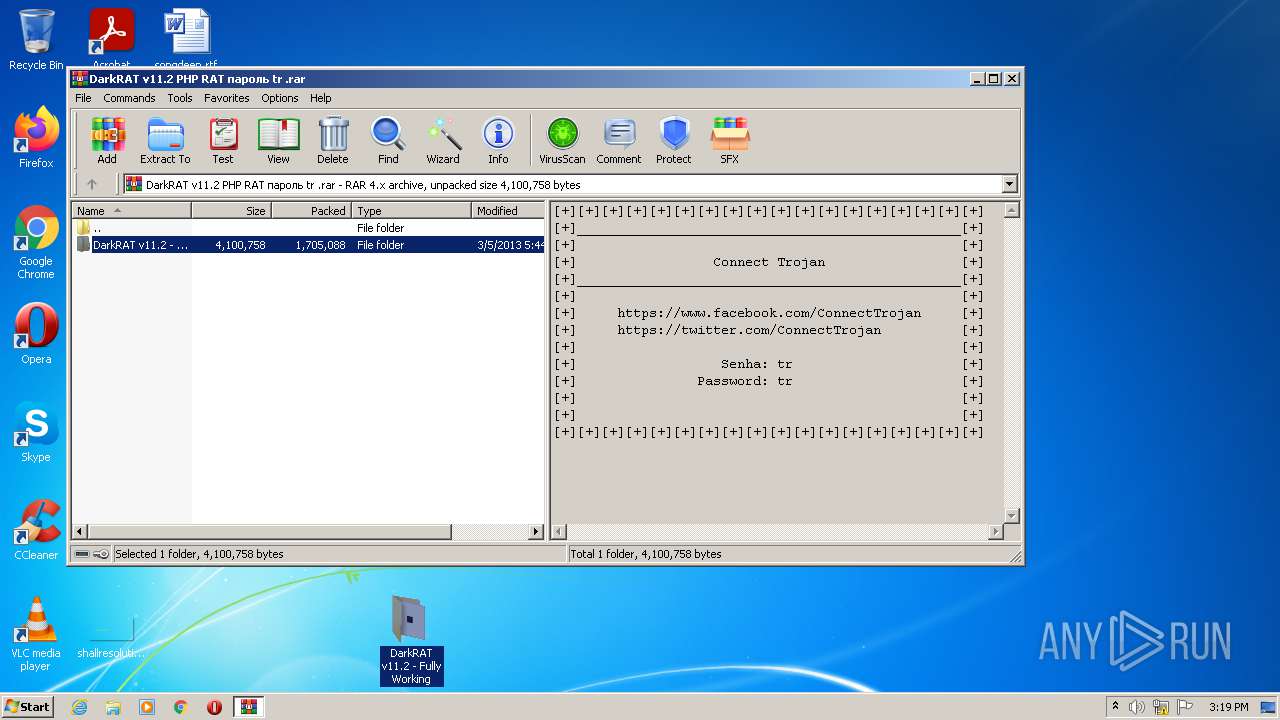Viewport: 1280px width, 720px height.
Task: Click the taskbar clock showing 3:19 PM
Action: (x=1228, y=707)
